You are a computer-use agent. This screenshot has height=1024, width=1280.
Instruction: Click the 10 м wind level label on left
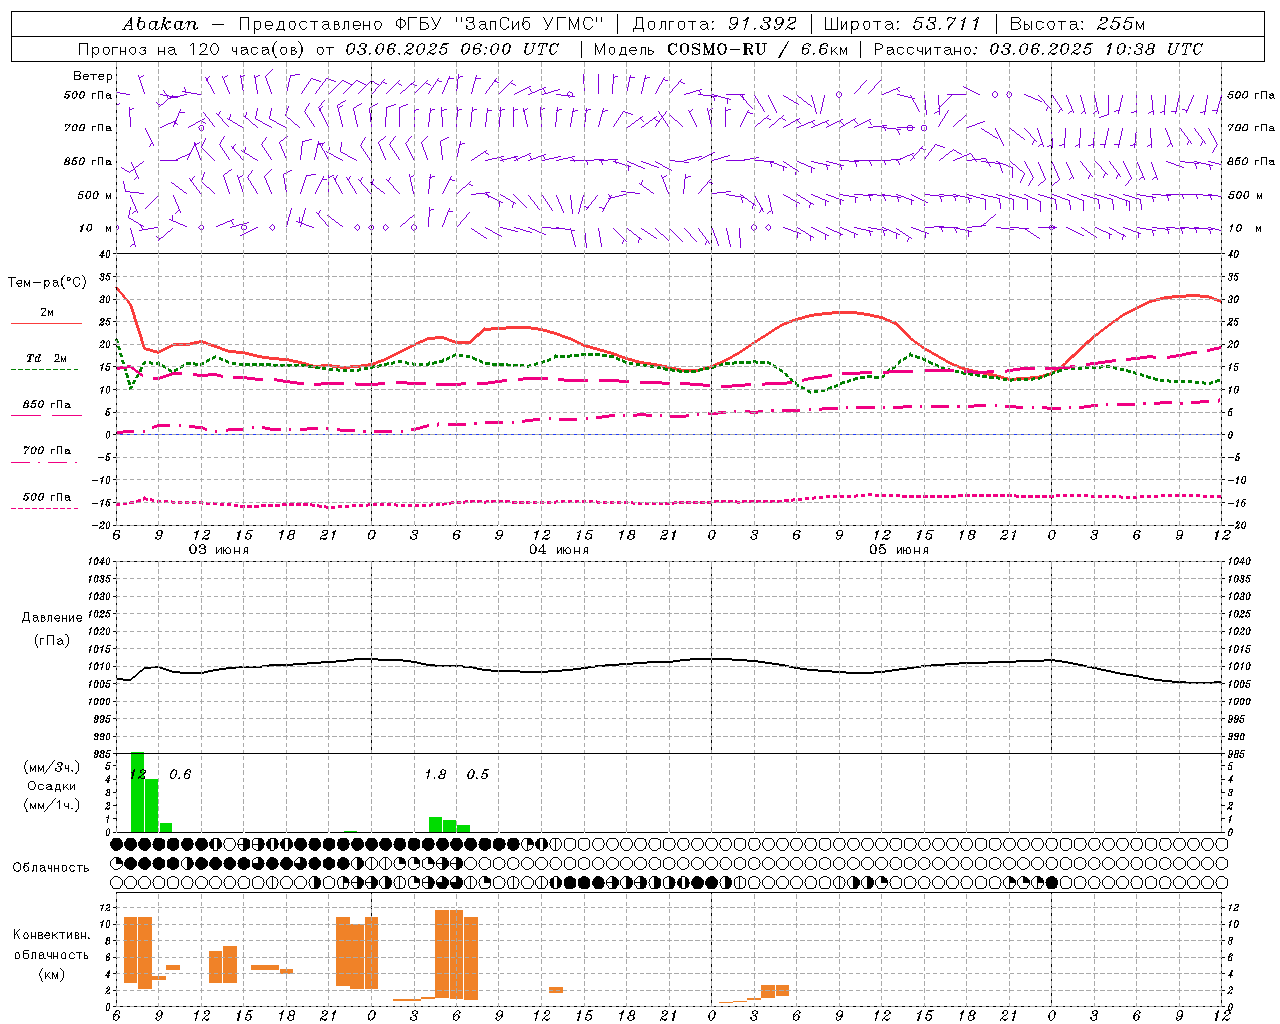96,228
